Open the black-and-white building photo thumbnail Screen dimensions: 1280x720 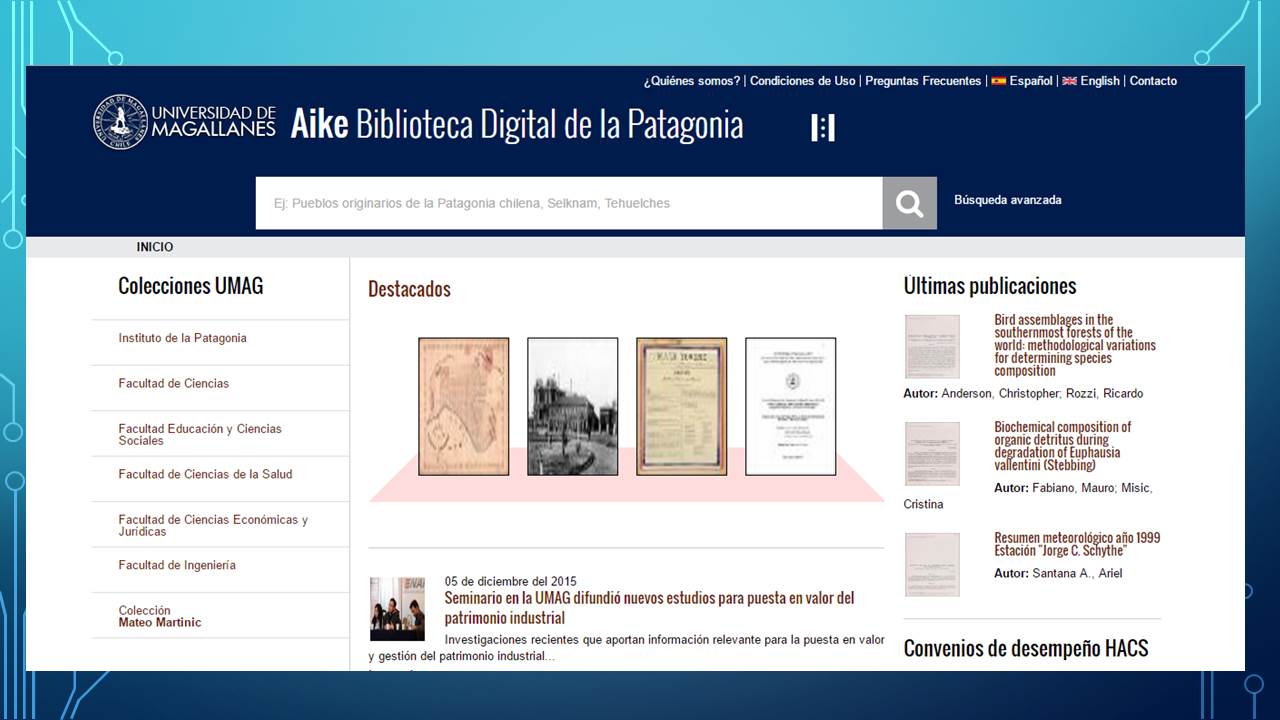[572, 406]
